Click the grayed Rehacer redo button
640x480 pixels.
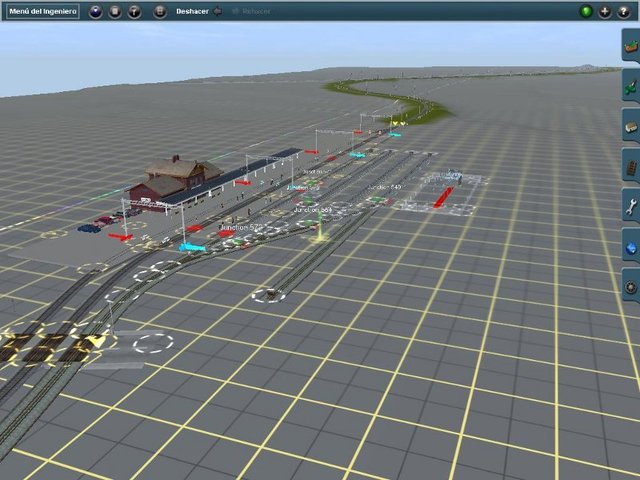(x=250, y=11)
